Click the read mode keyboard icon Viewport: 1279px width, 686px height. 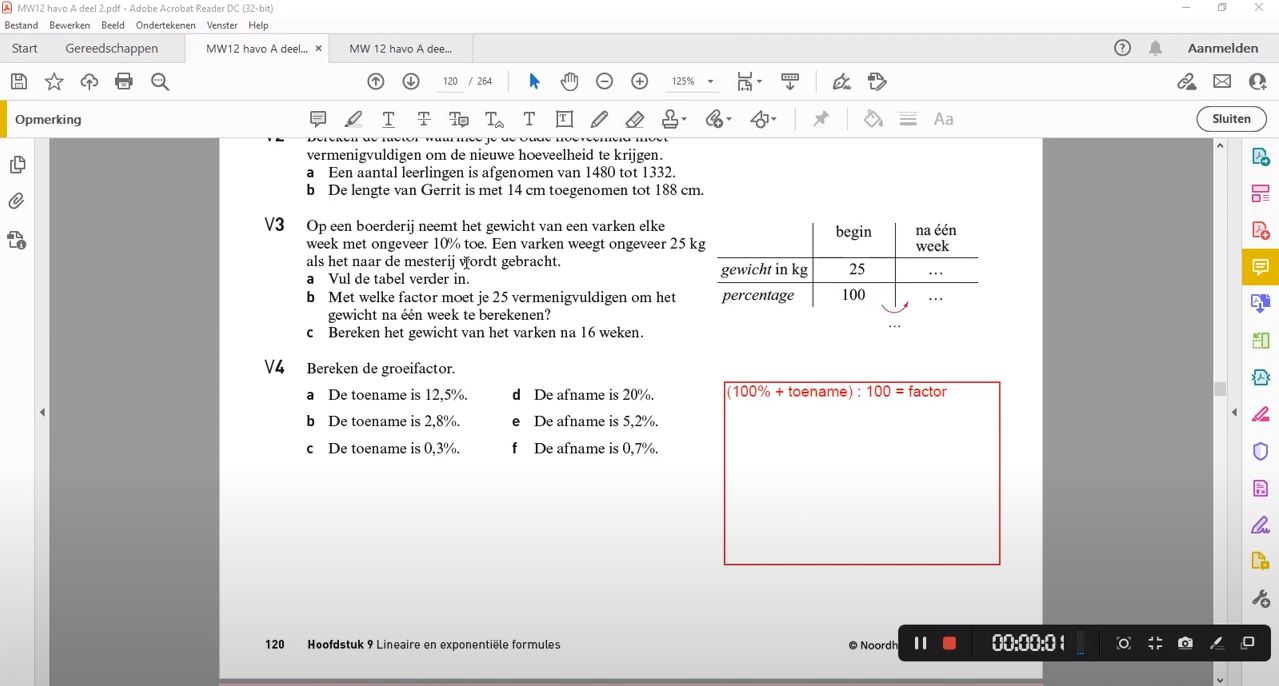790,82
